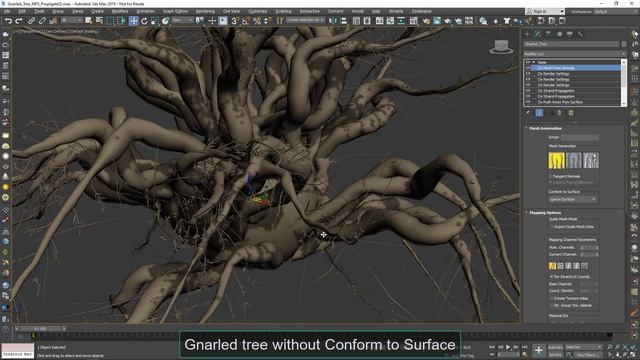The image size is (640, 360).
Task: Open the Edit menu
Action: (22, 11)
